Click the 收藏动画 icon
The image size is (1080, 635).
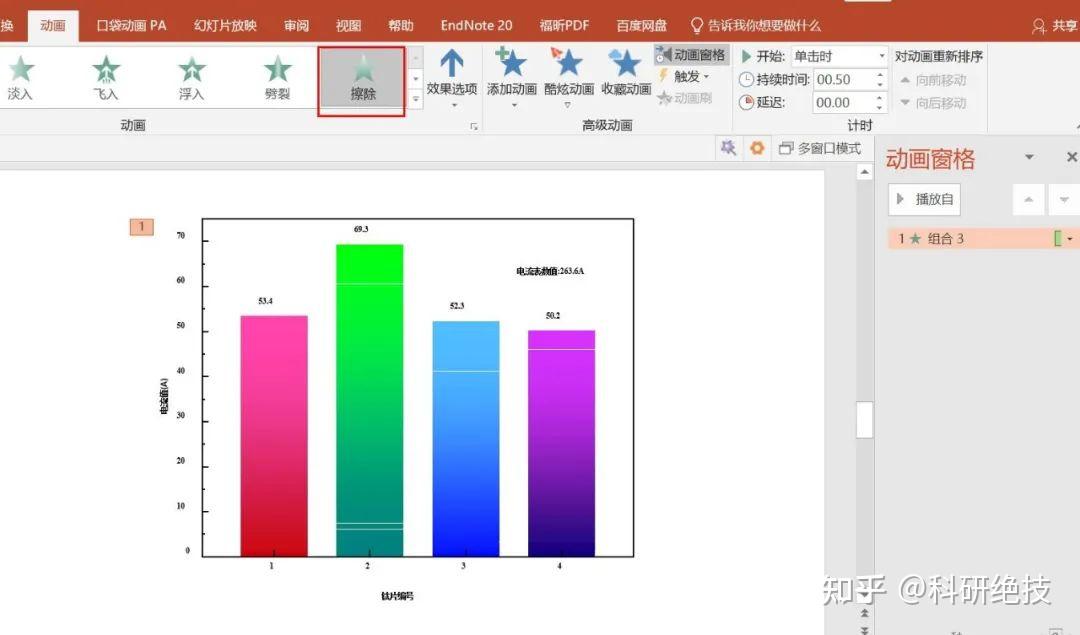[625, 78]
